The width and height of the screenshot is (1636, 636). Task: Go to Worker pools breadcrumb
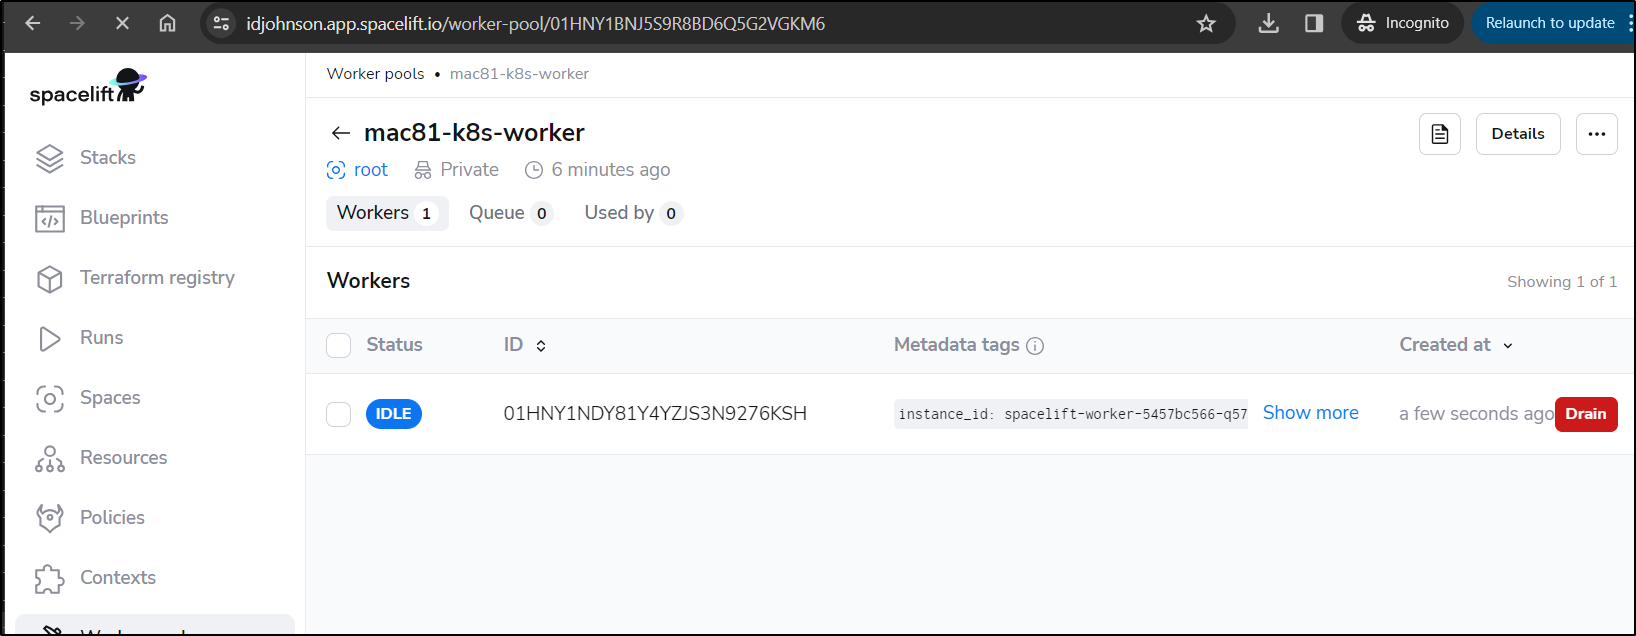(x=375, y=73)
